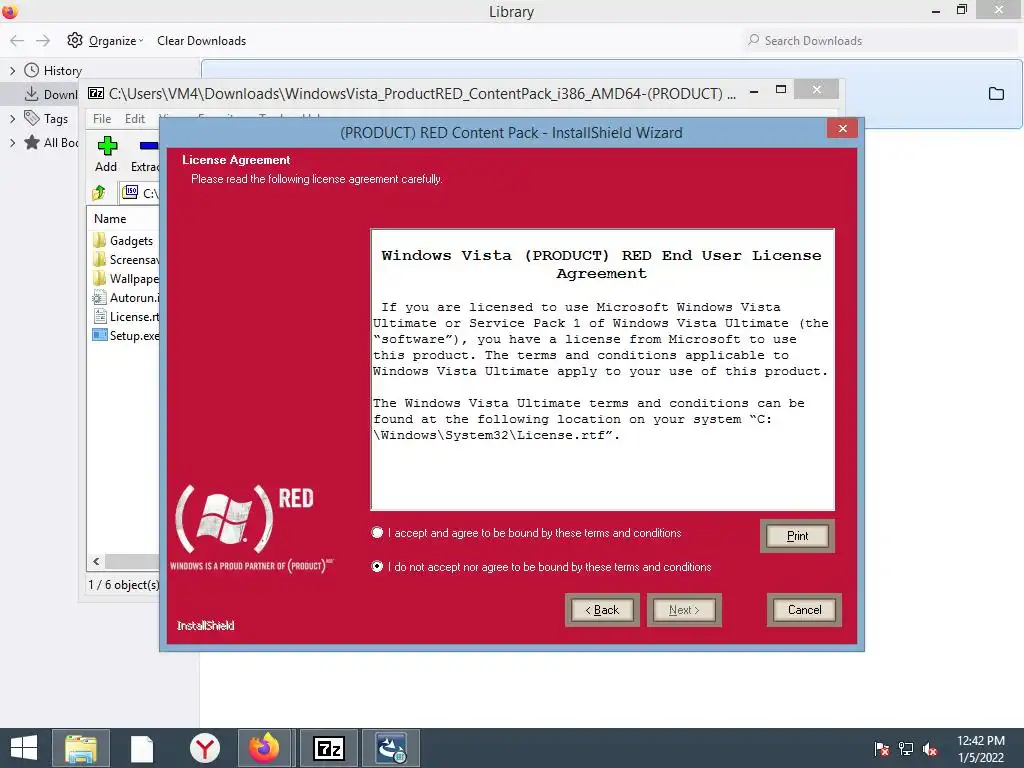Viewport: 1024px width, 768px height.
Task: Click the Library forward arrow
Action: [x=43, y=40]
